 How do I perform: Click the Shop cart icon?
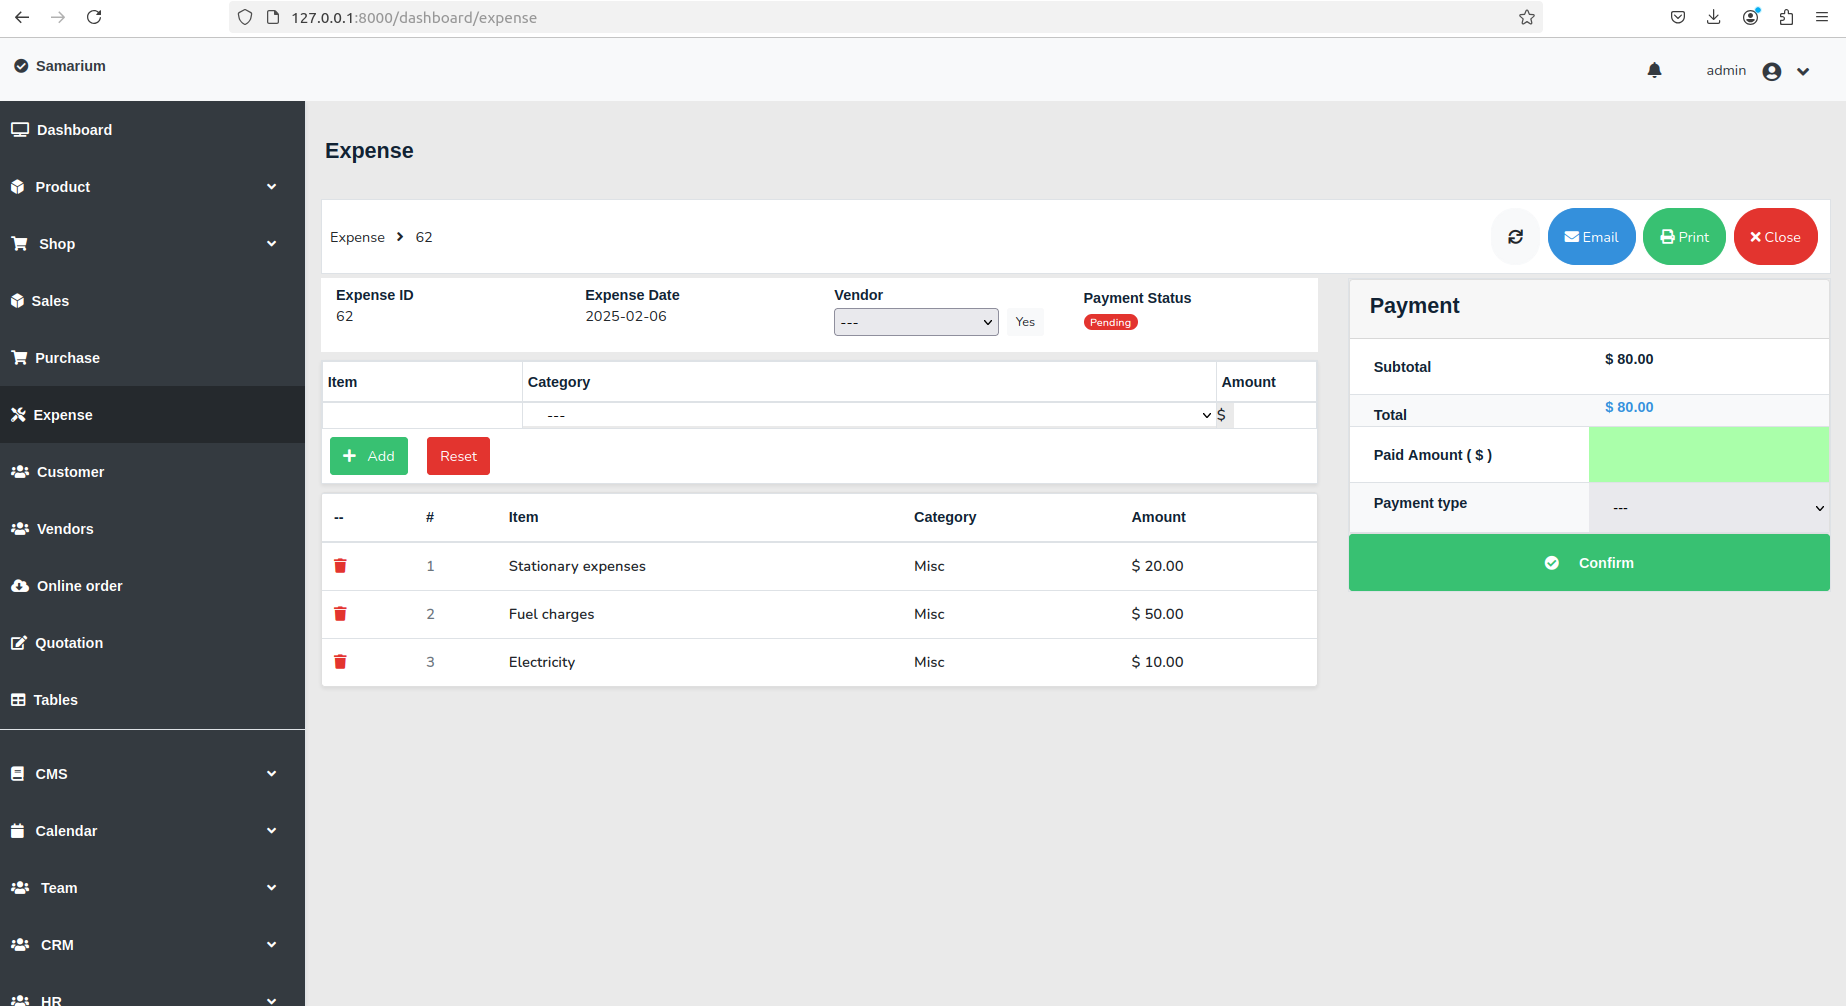click(x=20, y=244)
